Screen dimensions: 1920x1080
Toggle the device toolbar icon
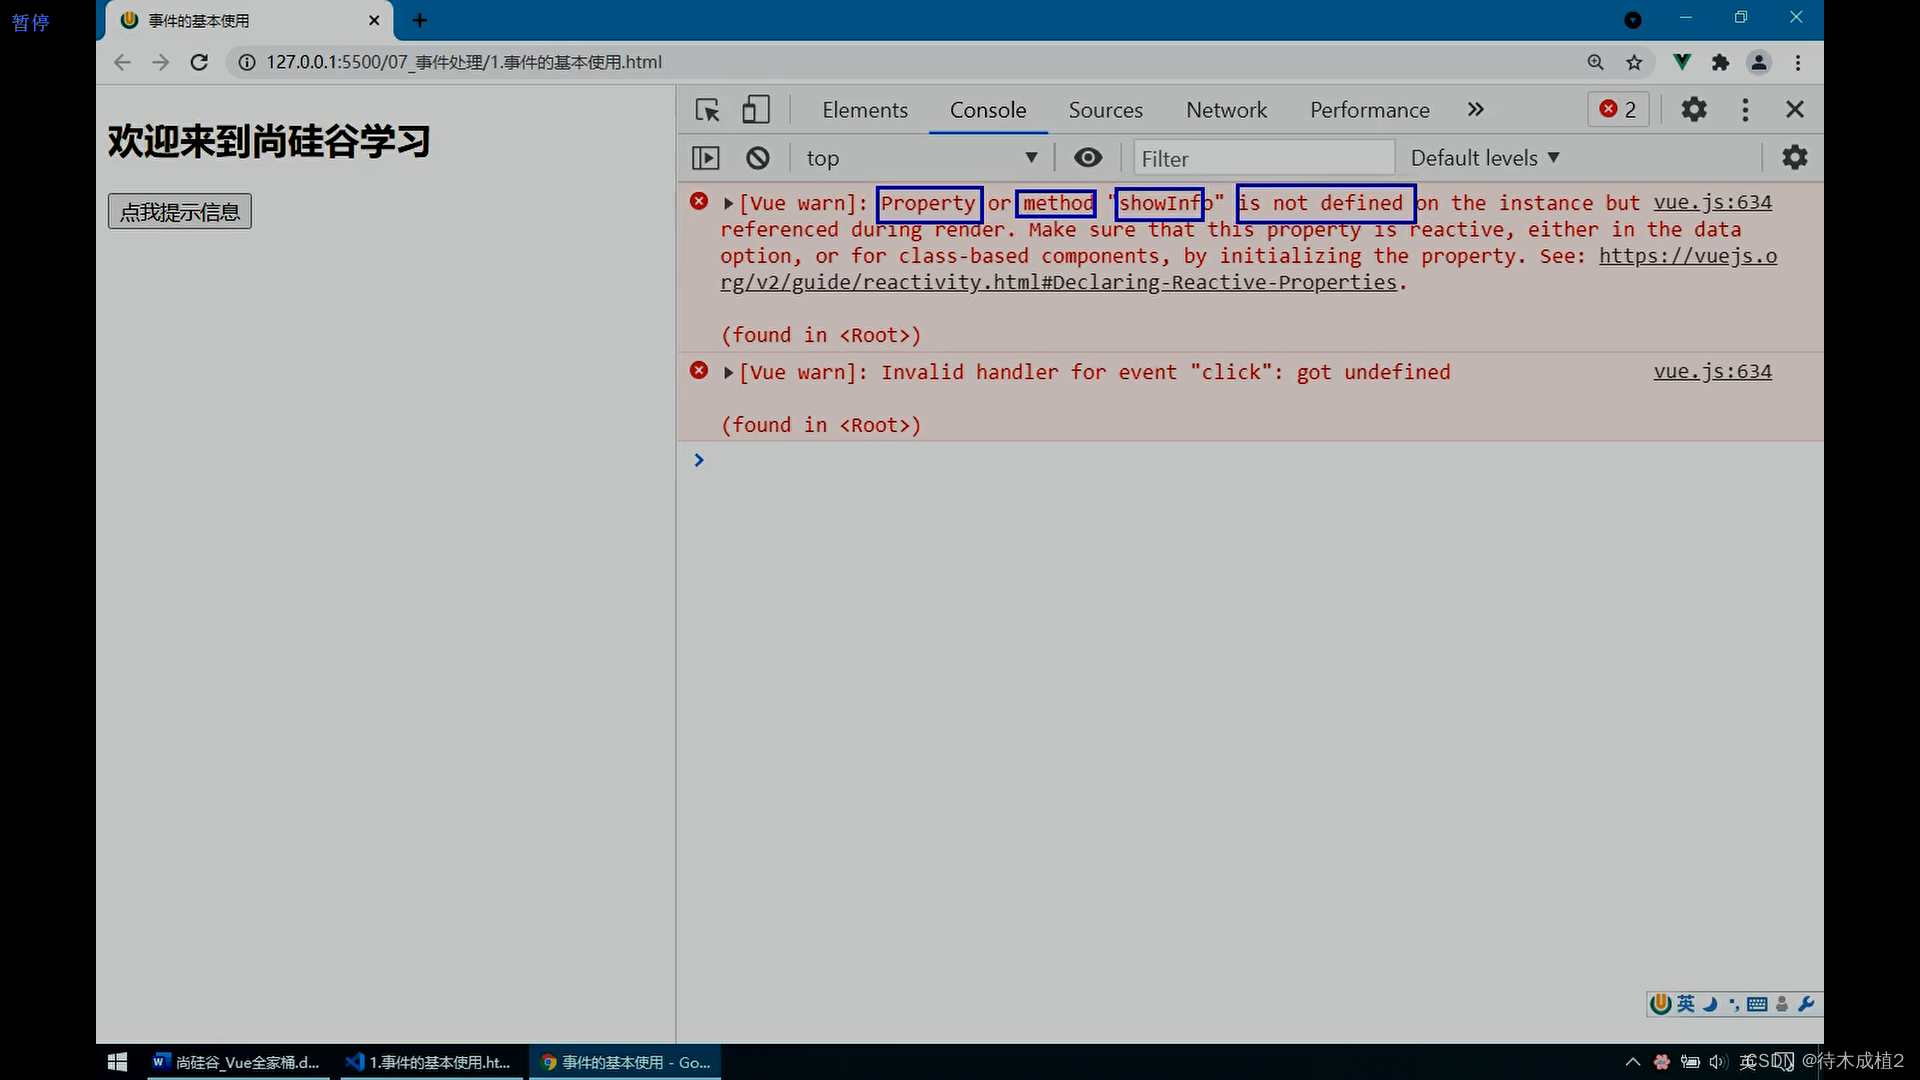click(x=756, y=110)
